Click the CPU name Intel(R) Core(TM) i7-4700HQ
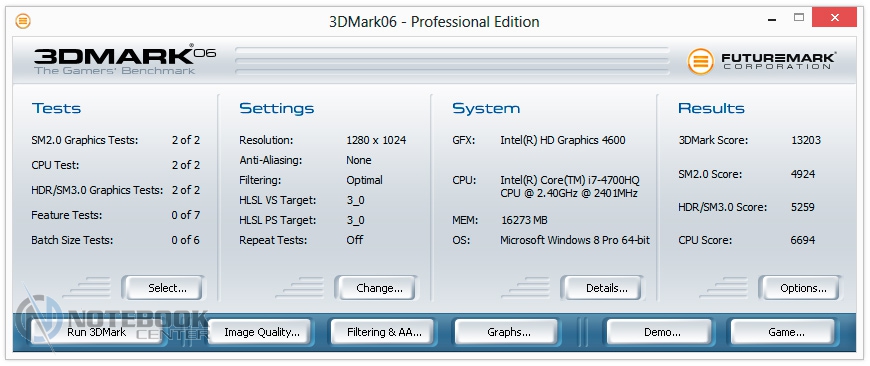Viewport: 870px width, 366px height. click(x=570, y=180)
